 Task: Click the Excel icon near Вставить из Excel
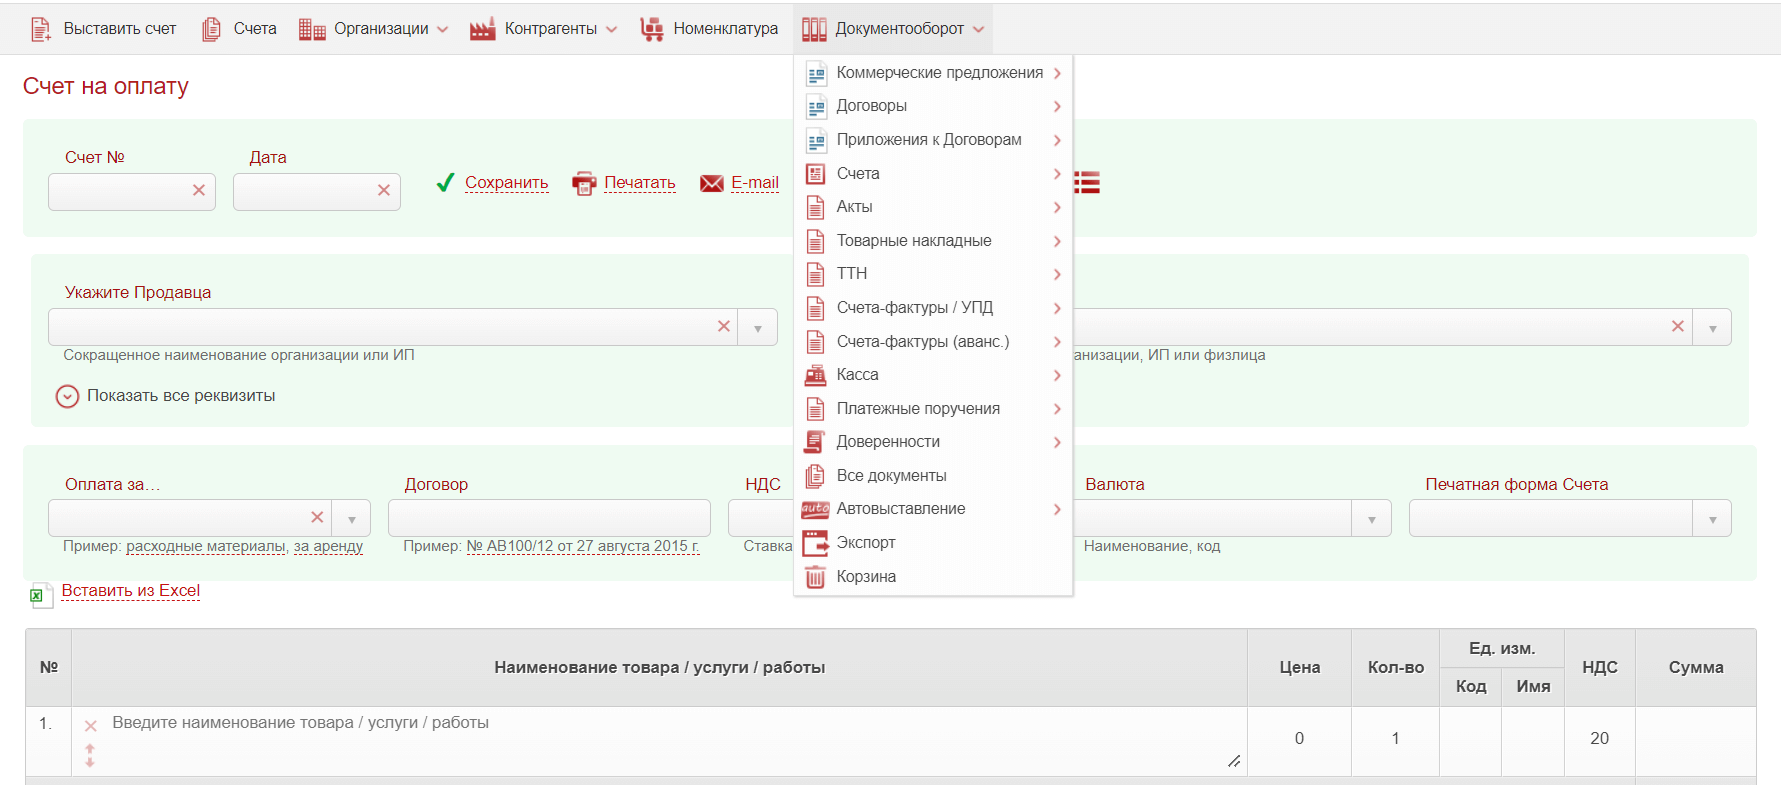41,595
